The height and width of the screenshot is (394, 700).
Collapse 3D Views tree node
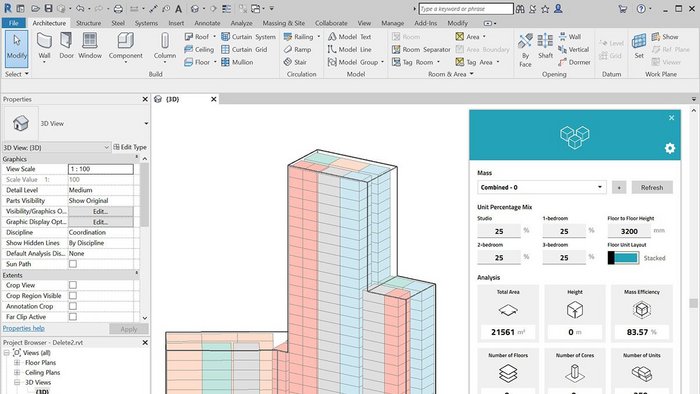point(17,382)
